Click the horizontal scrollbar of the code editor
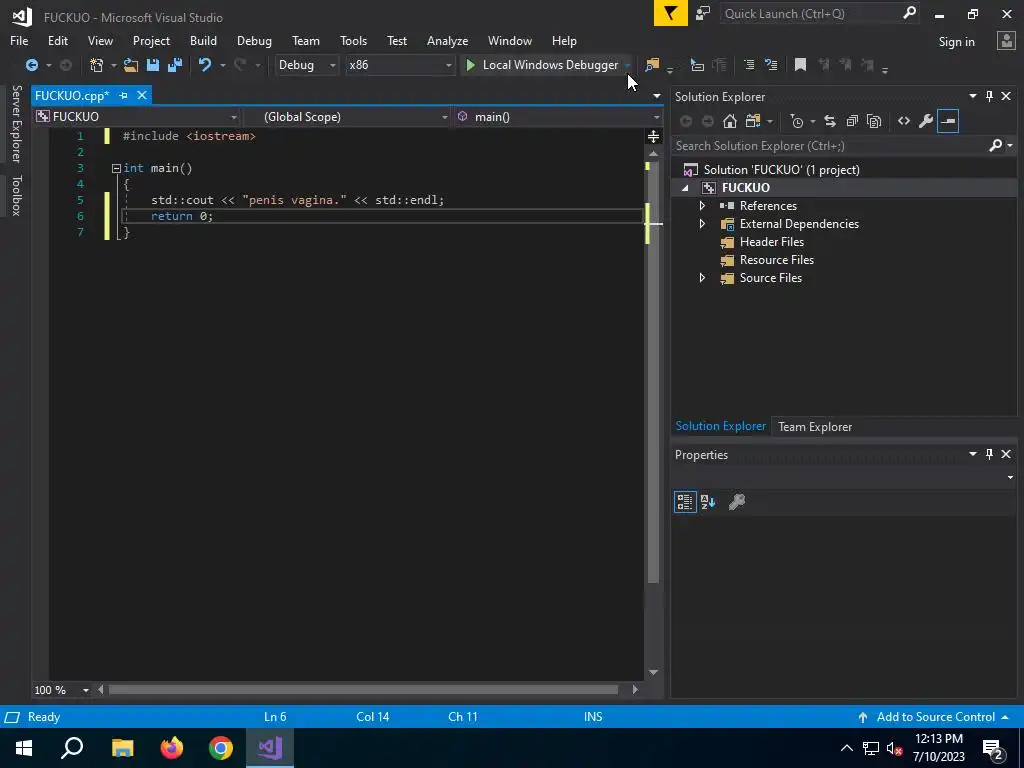Screen dimensions: 1024x768 363,690
